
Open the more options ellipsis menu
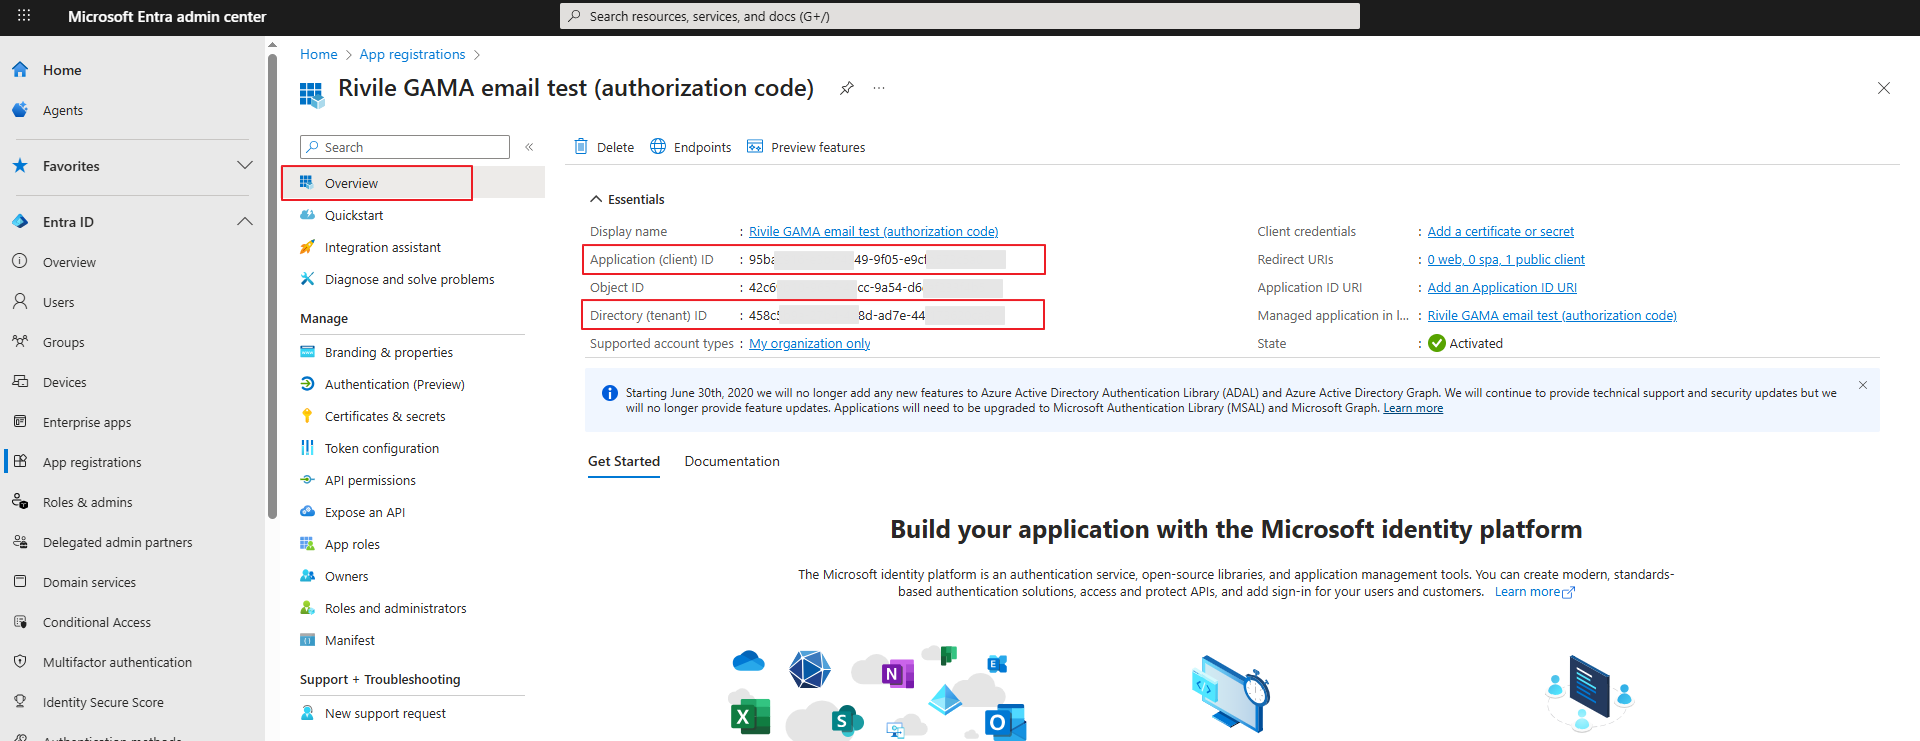pos(879,88)
